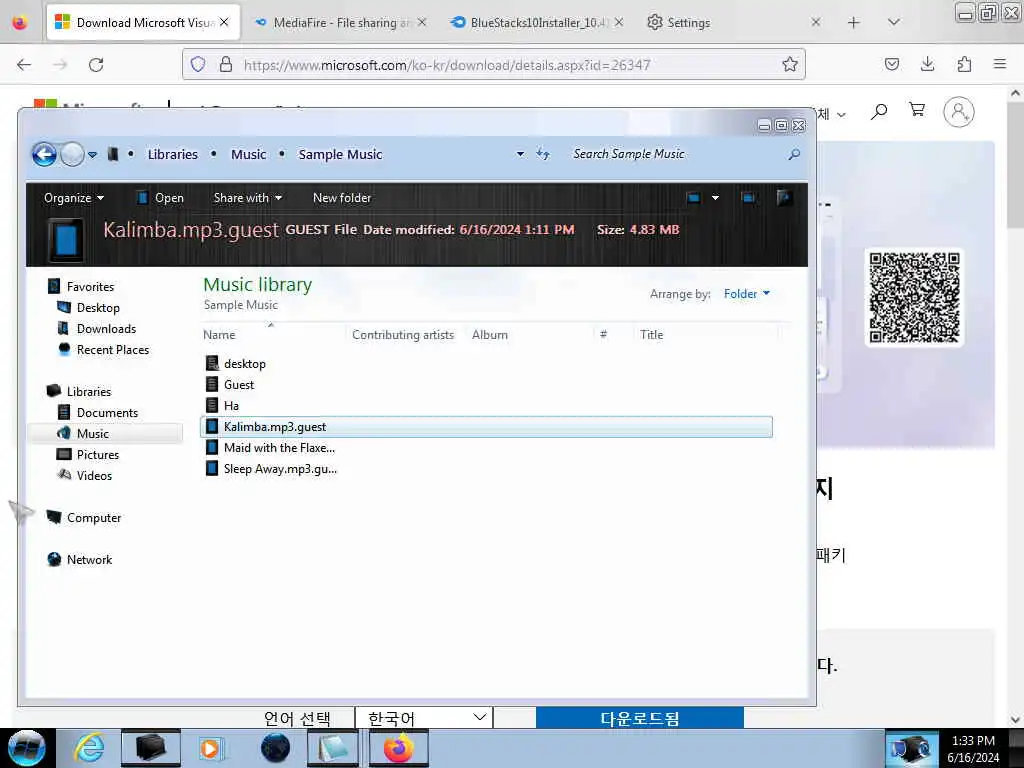
Task: Open Windows Start button
Action: tap(27, 748)
